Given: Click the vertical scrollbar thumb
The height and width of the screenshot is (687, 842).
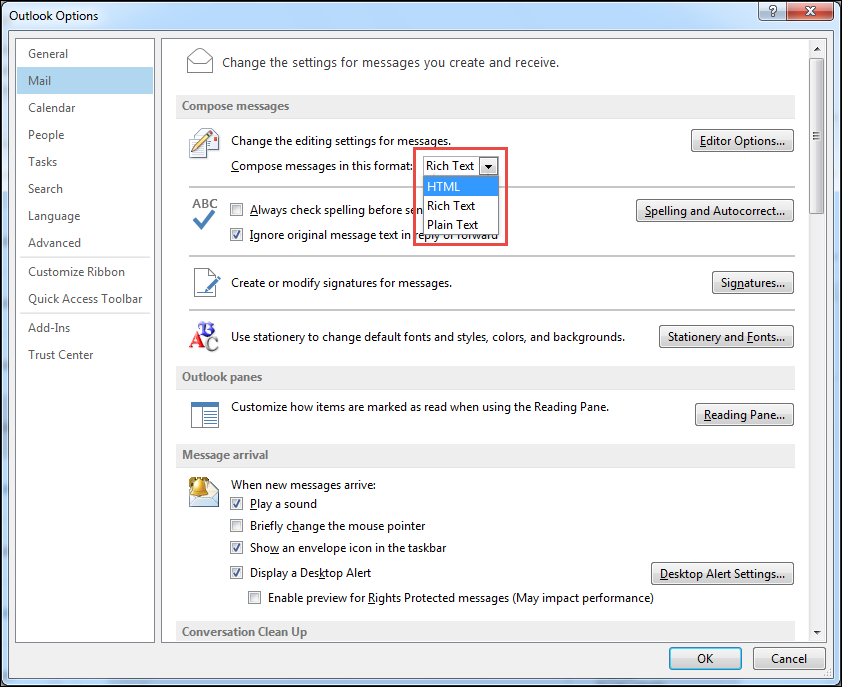Looking at the screenshot, I should click(817, 136).
